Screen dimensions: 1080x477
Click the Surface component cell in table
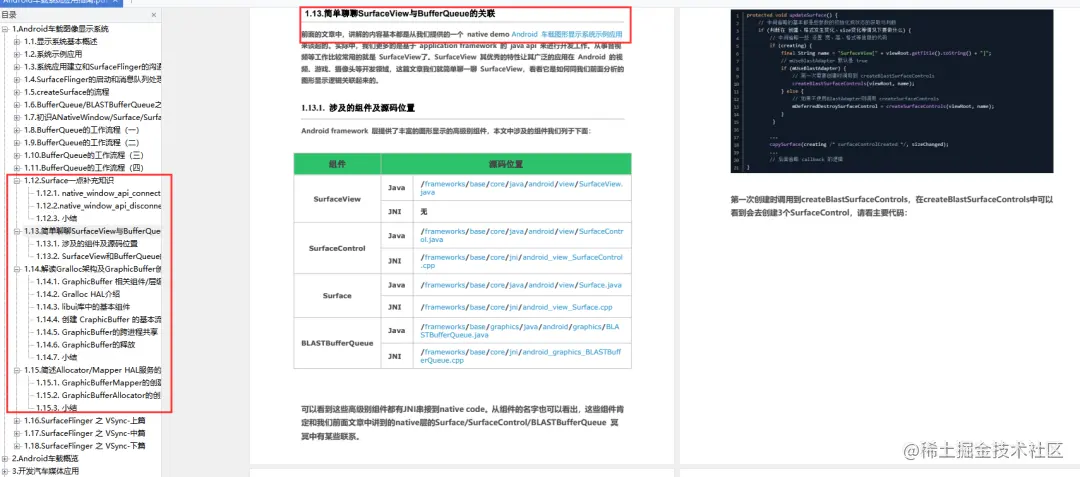(337, 296)
